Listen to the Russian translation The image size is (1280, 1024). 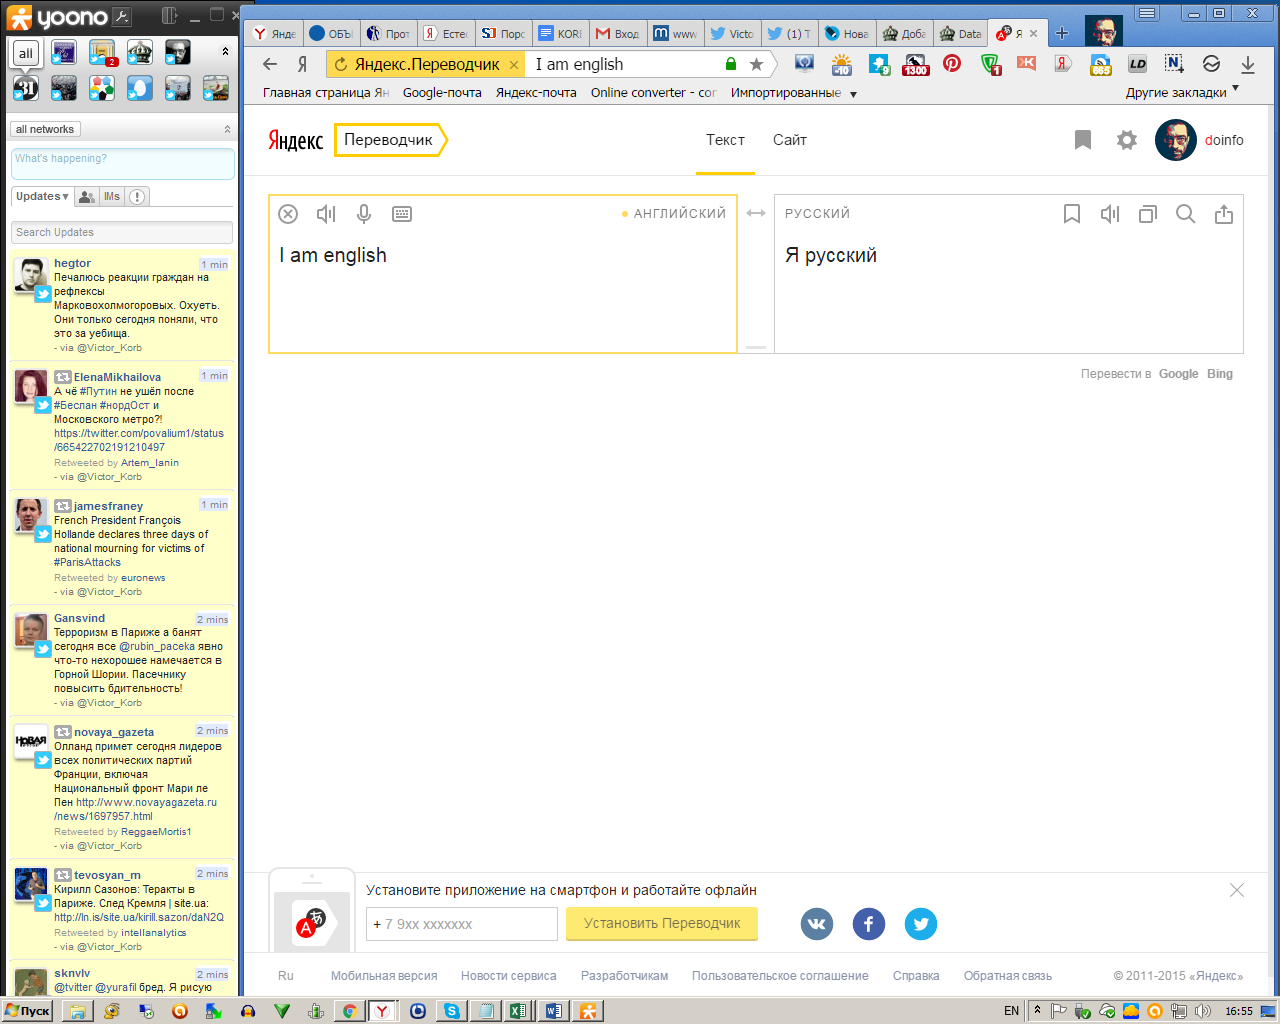coord(1110,214)
